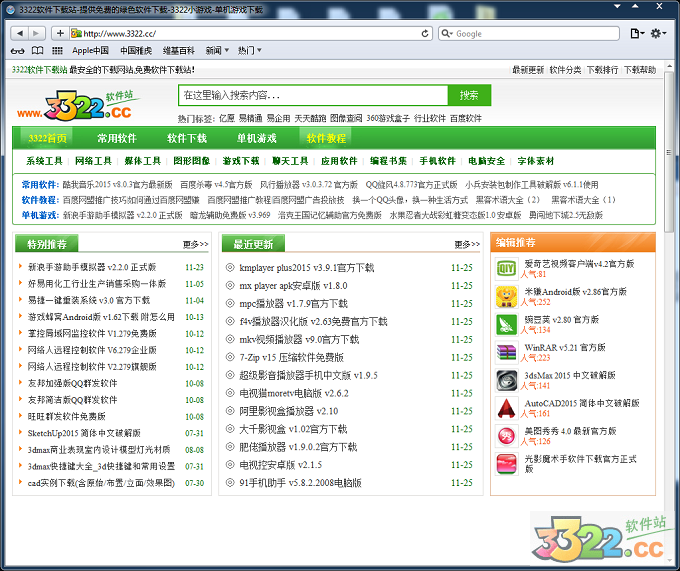This screenshot has width=680, height=571.
Task: Open Top Sites grid icon
Action: 57,51
